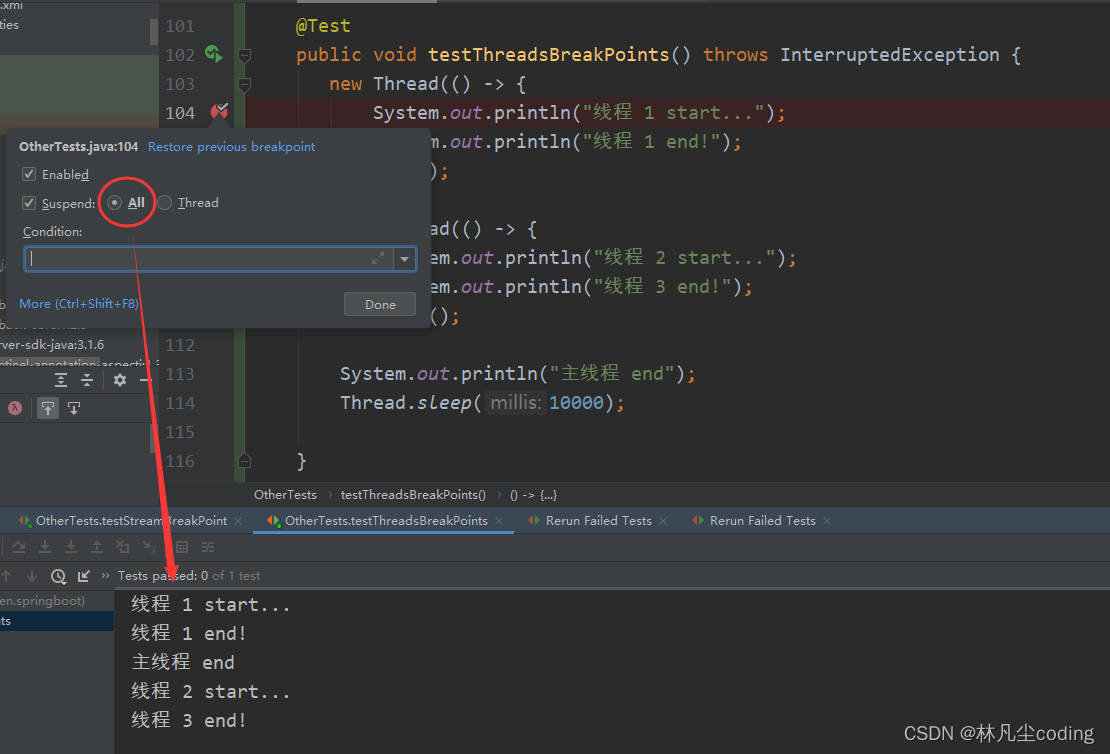Screen dimensions: 1110x754
Task: Click the Run to Cursor debugger icon
Action: [149, 547]
